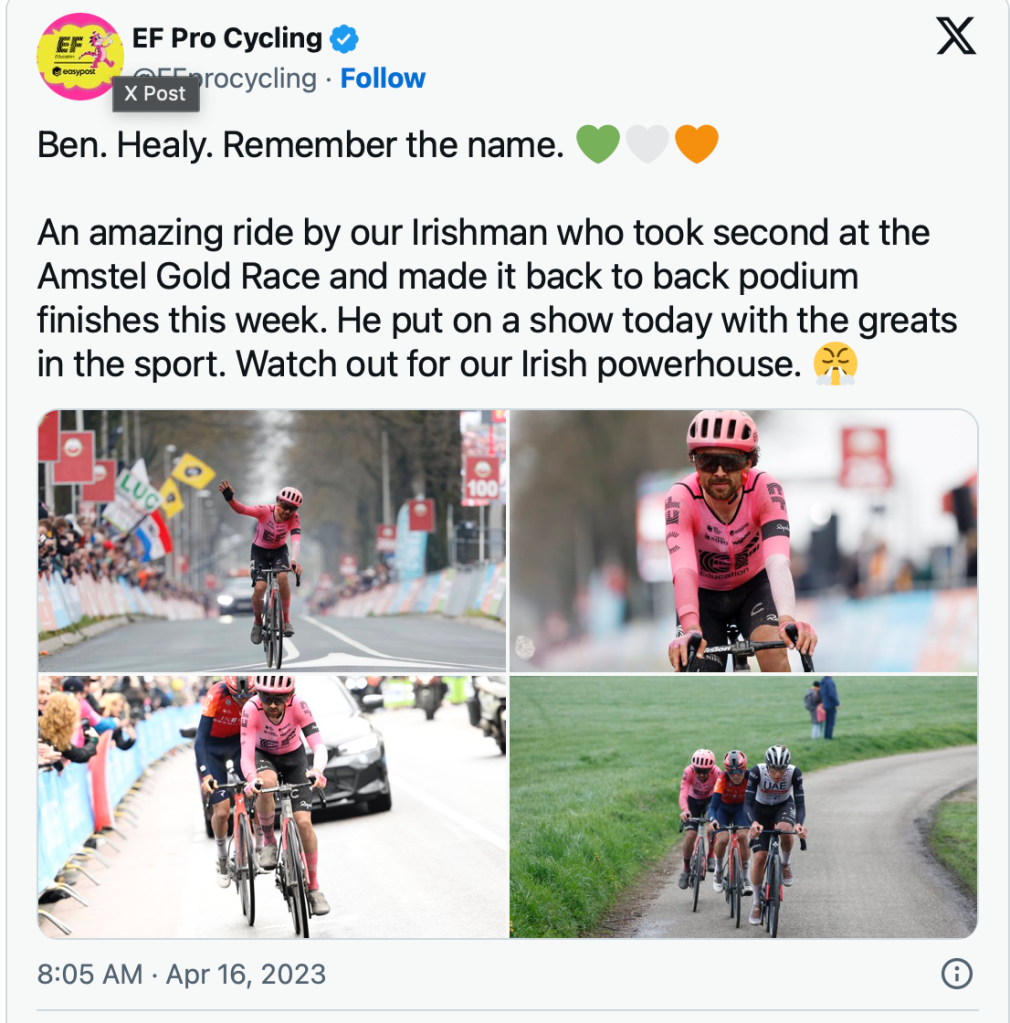Screen dimensions: 1010x1023
Task: Open the EF Pro Cycling display name
Action: tap(227, 39)
